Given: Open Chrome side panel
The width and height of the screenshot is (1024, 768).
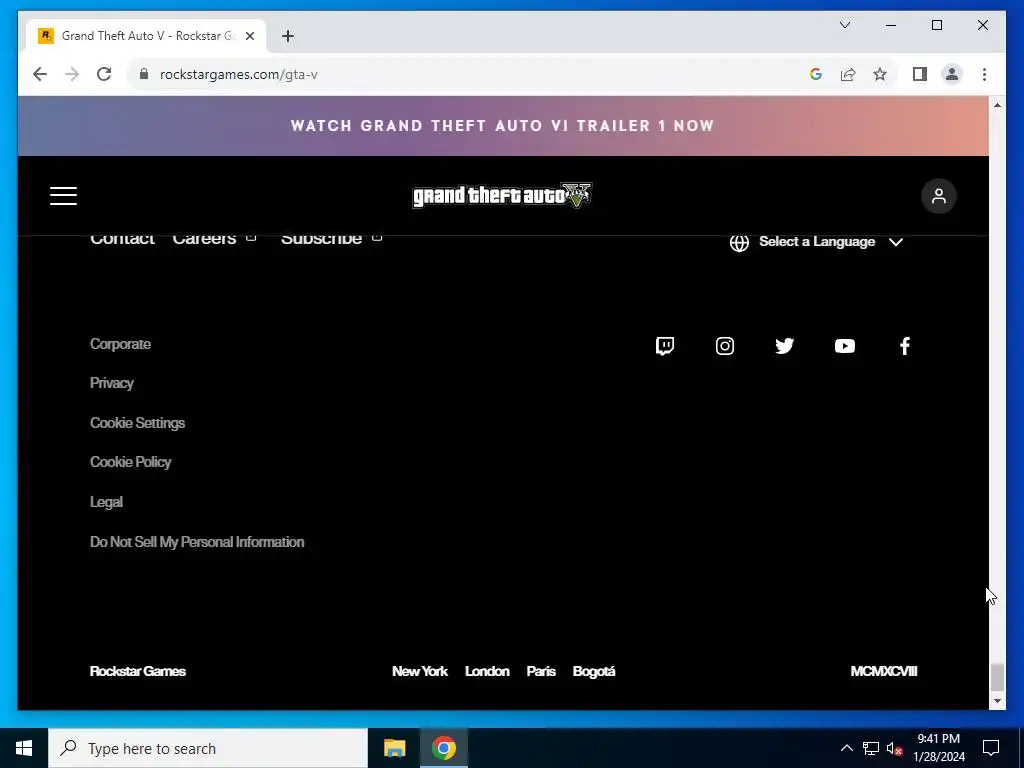Looking at the screenshot, I should [x=920, y=74].
